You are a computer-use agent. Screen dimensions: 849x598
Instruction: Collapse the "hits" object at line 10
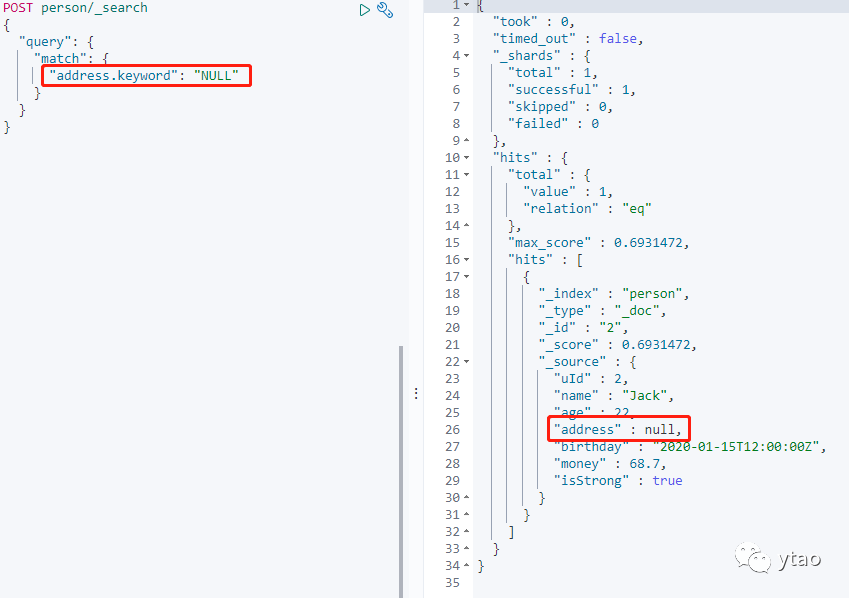click(x=467, y=158)
